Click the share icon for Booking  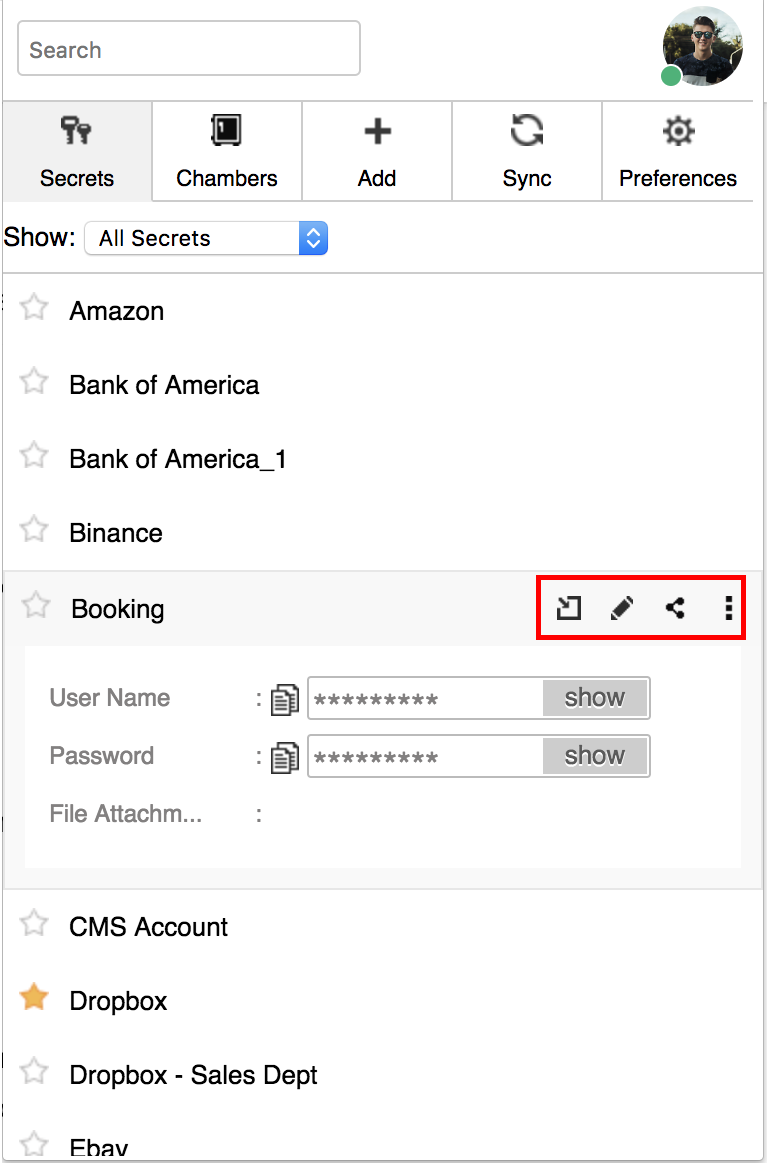(675, 607)
